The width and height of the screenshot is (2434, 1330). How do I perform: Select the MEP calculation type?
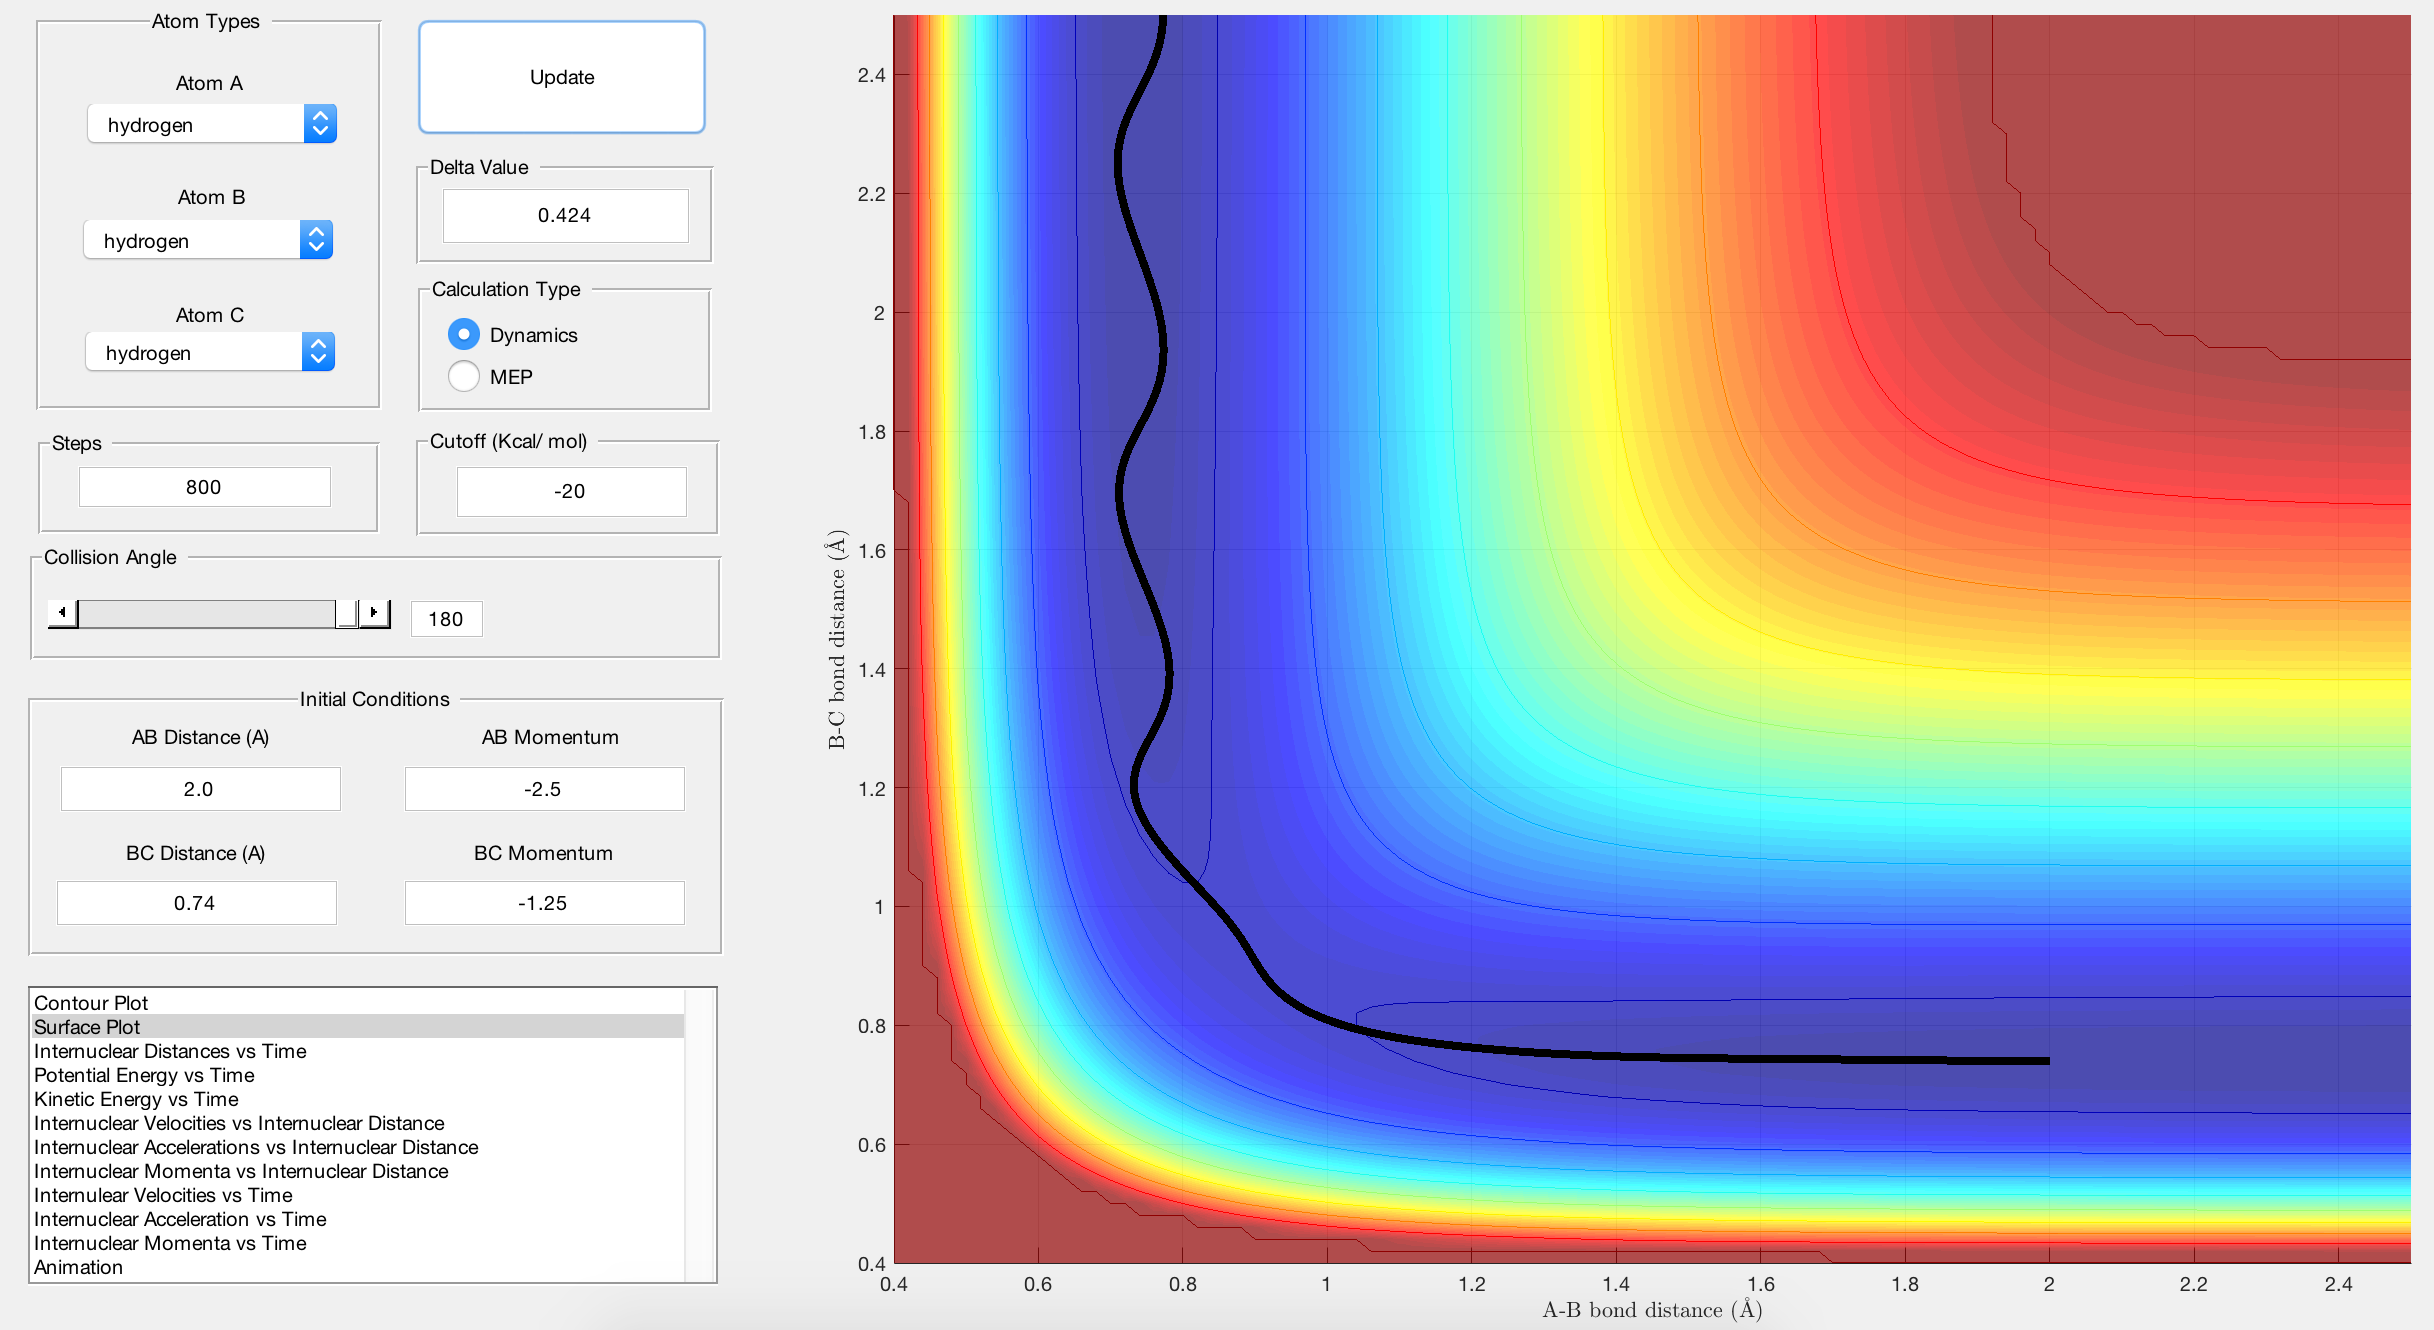464,376
